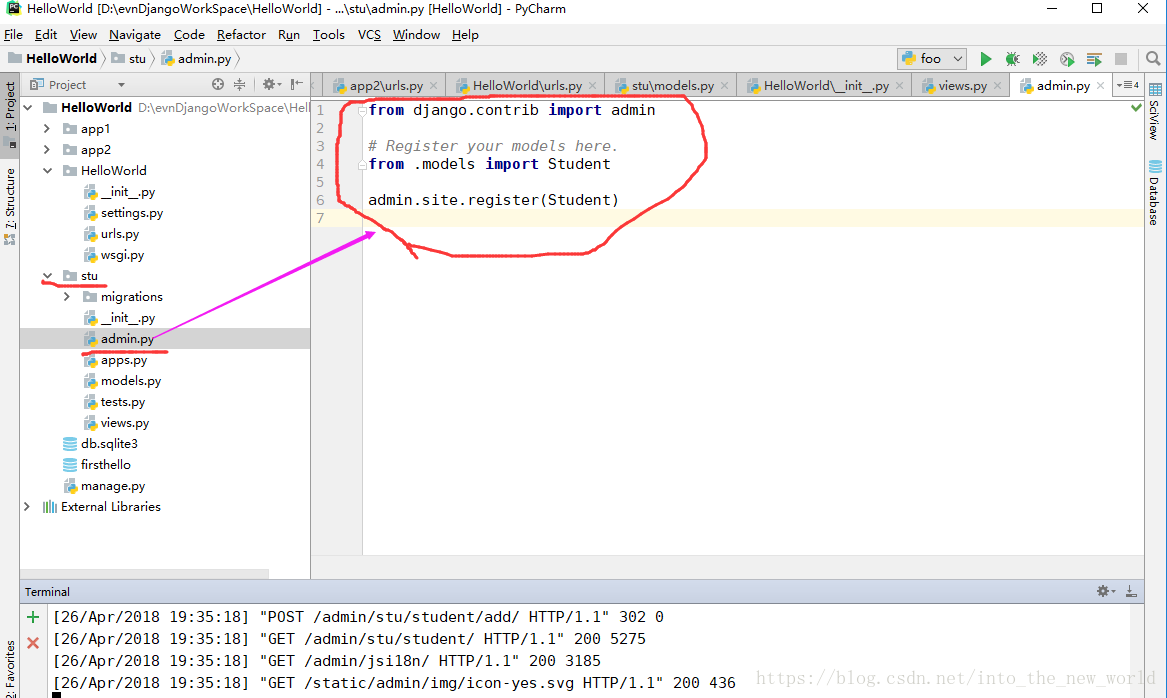This screenshot has width=1167, height=698.
Task: Select manage.py in project tree
Action: (112, 485)
